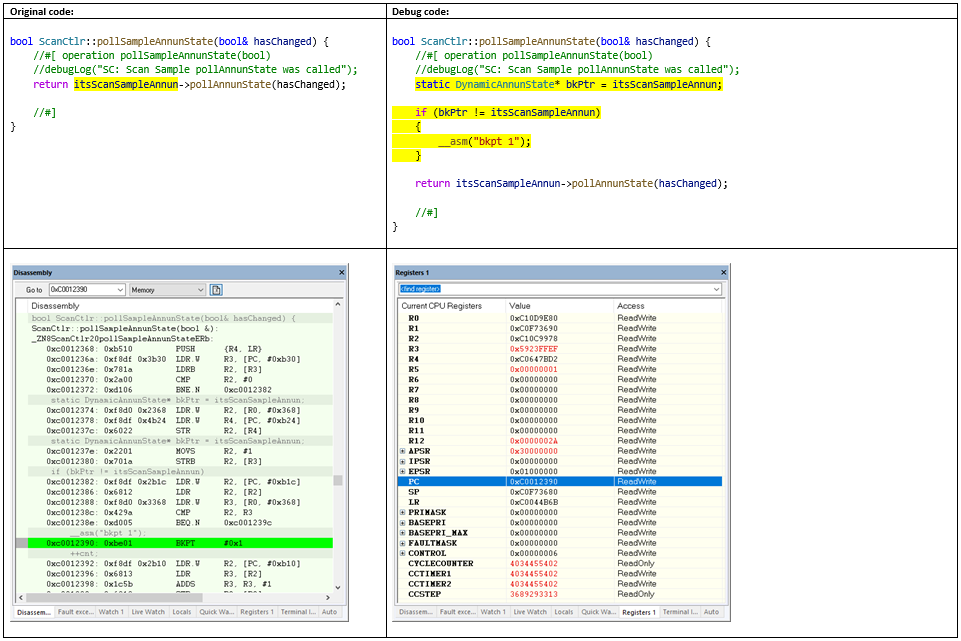This screenshot has width=961, height=641.
Task: Click breakpoint marker beside the BKPT line
Action: tap(21, 544)
